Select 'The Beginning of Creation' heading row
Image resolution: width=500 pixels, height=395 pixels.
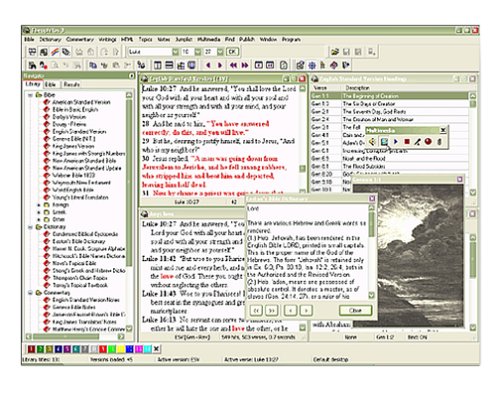click(389, 96)
